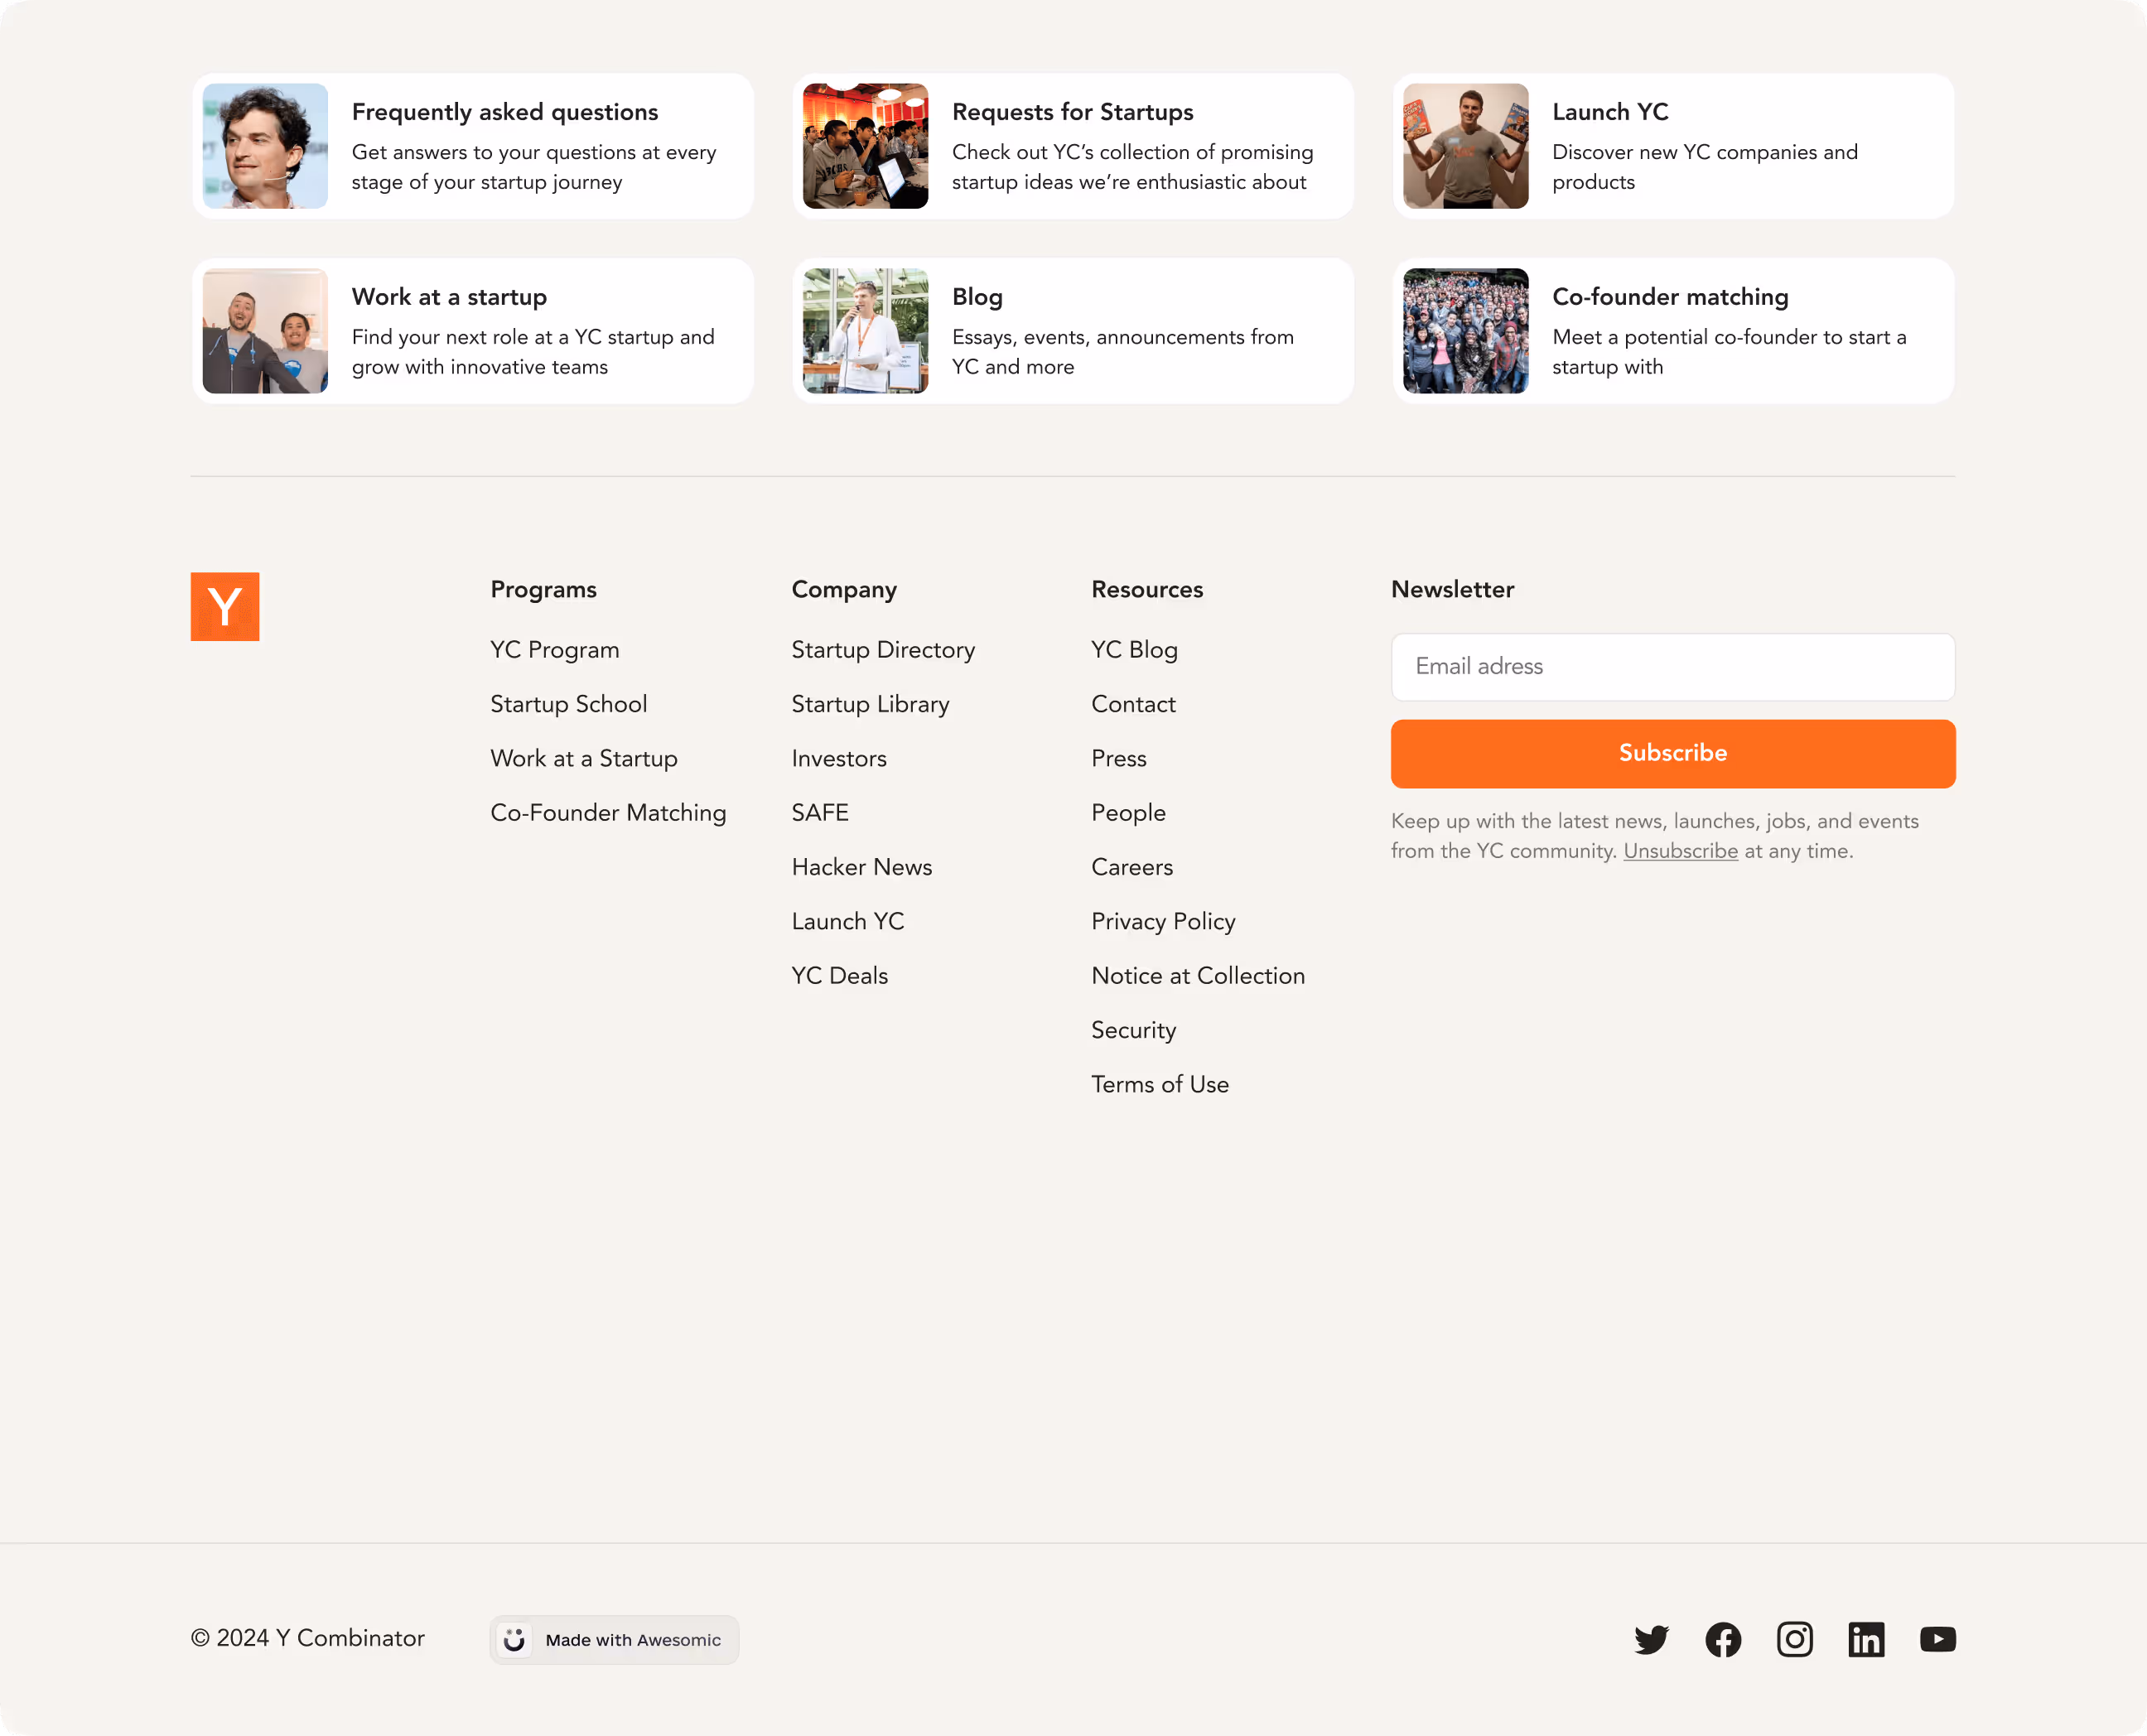This screenshot has width=2147, height=1736.
Task: Open the Careers link
Action: [x=1132, y=867]
